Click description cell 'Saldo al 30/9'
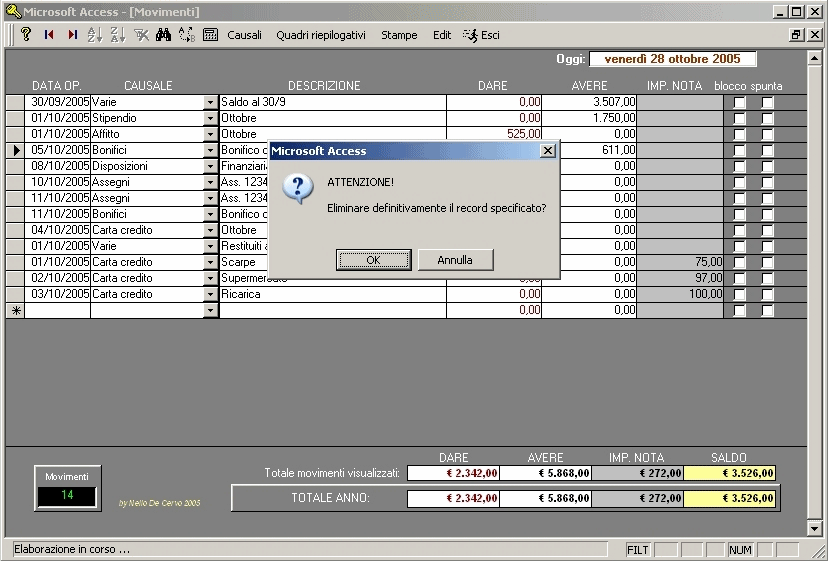This screenshot has height=561, width=828. click(333, 102)
